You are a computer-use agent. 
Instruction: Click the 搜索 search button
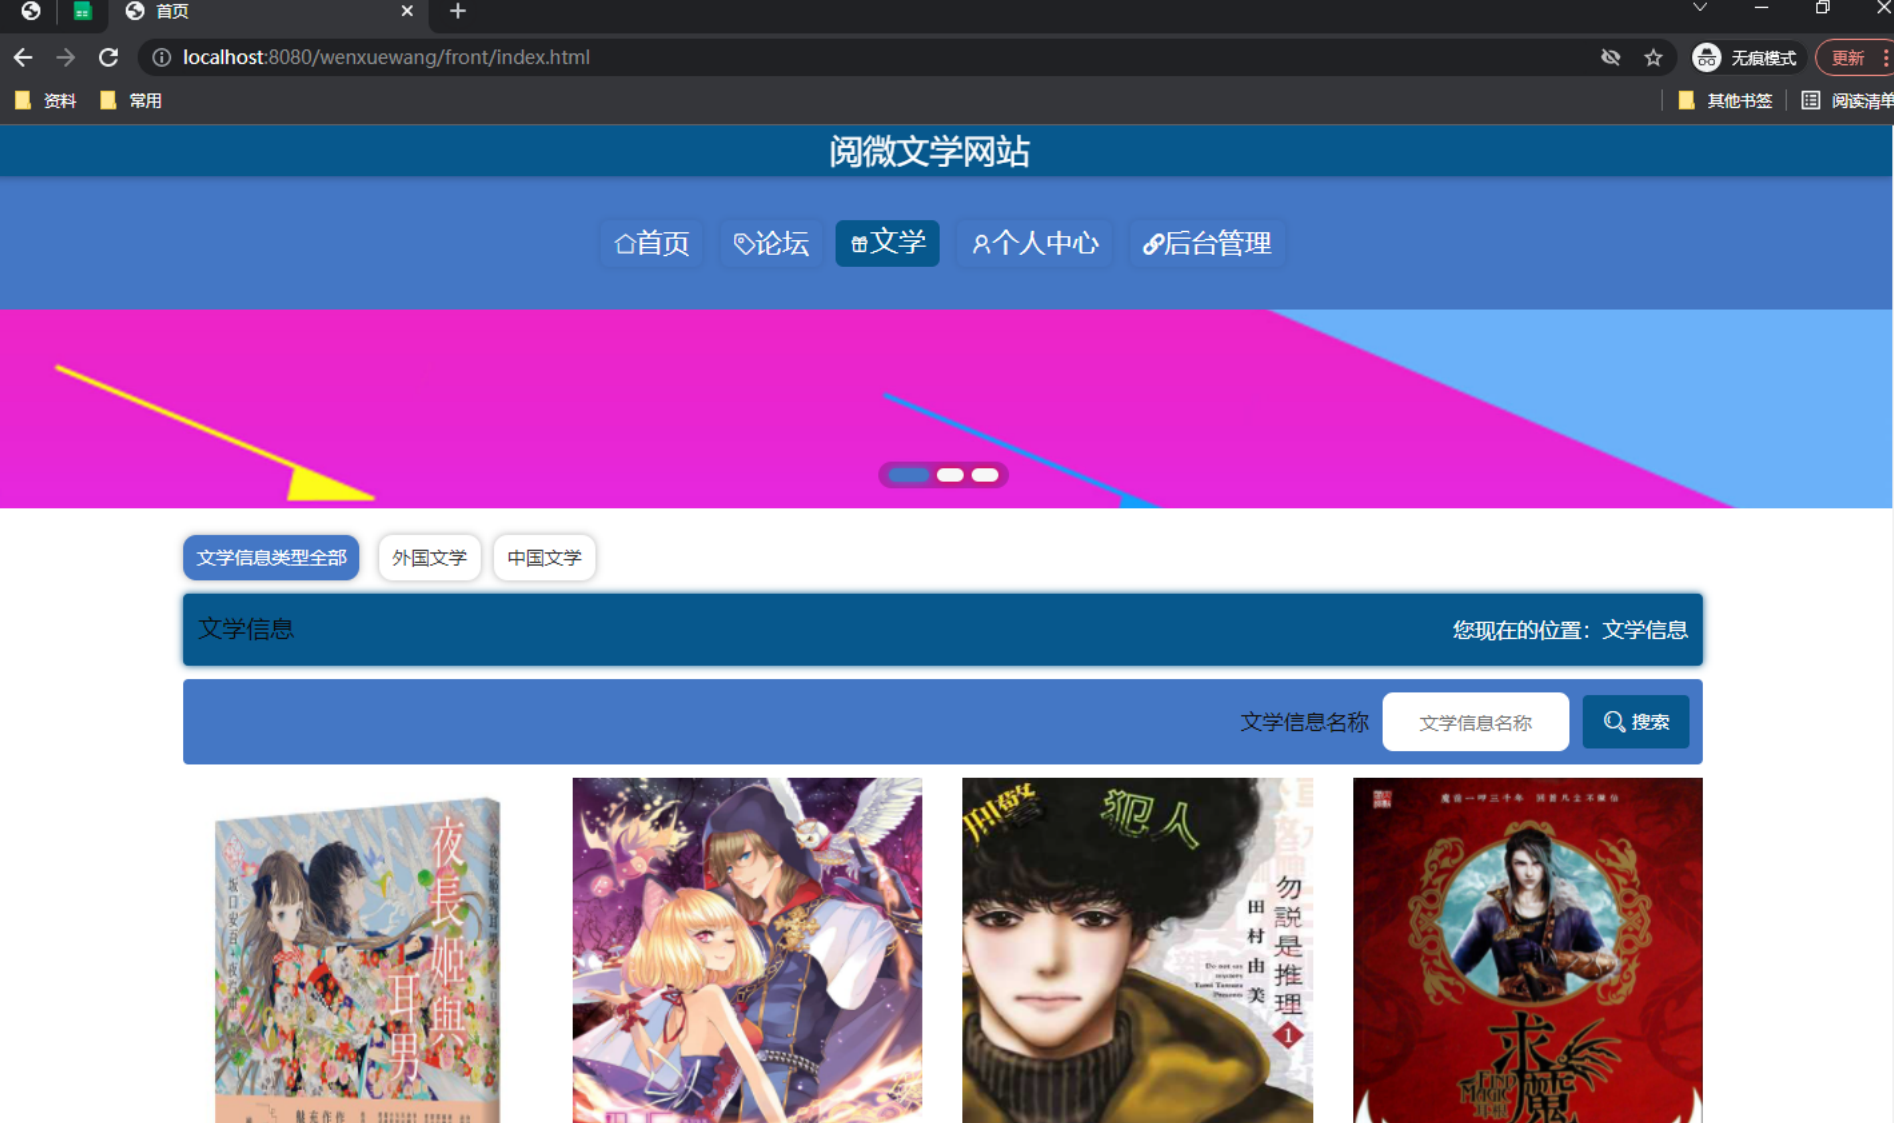[x=1635, y=722]
